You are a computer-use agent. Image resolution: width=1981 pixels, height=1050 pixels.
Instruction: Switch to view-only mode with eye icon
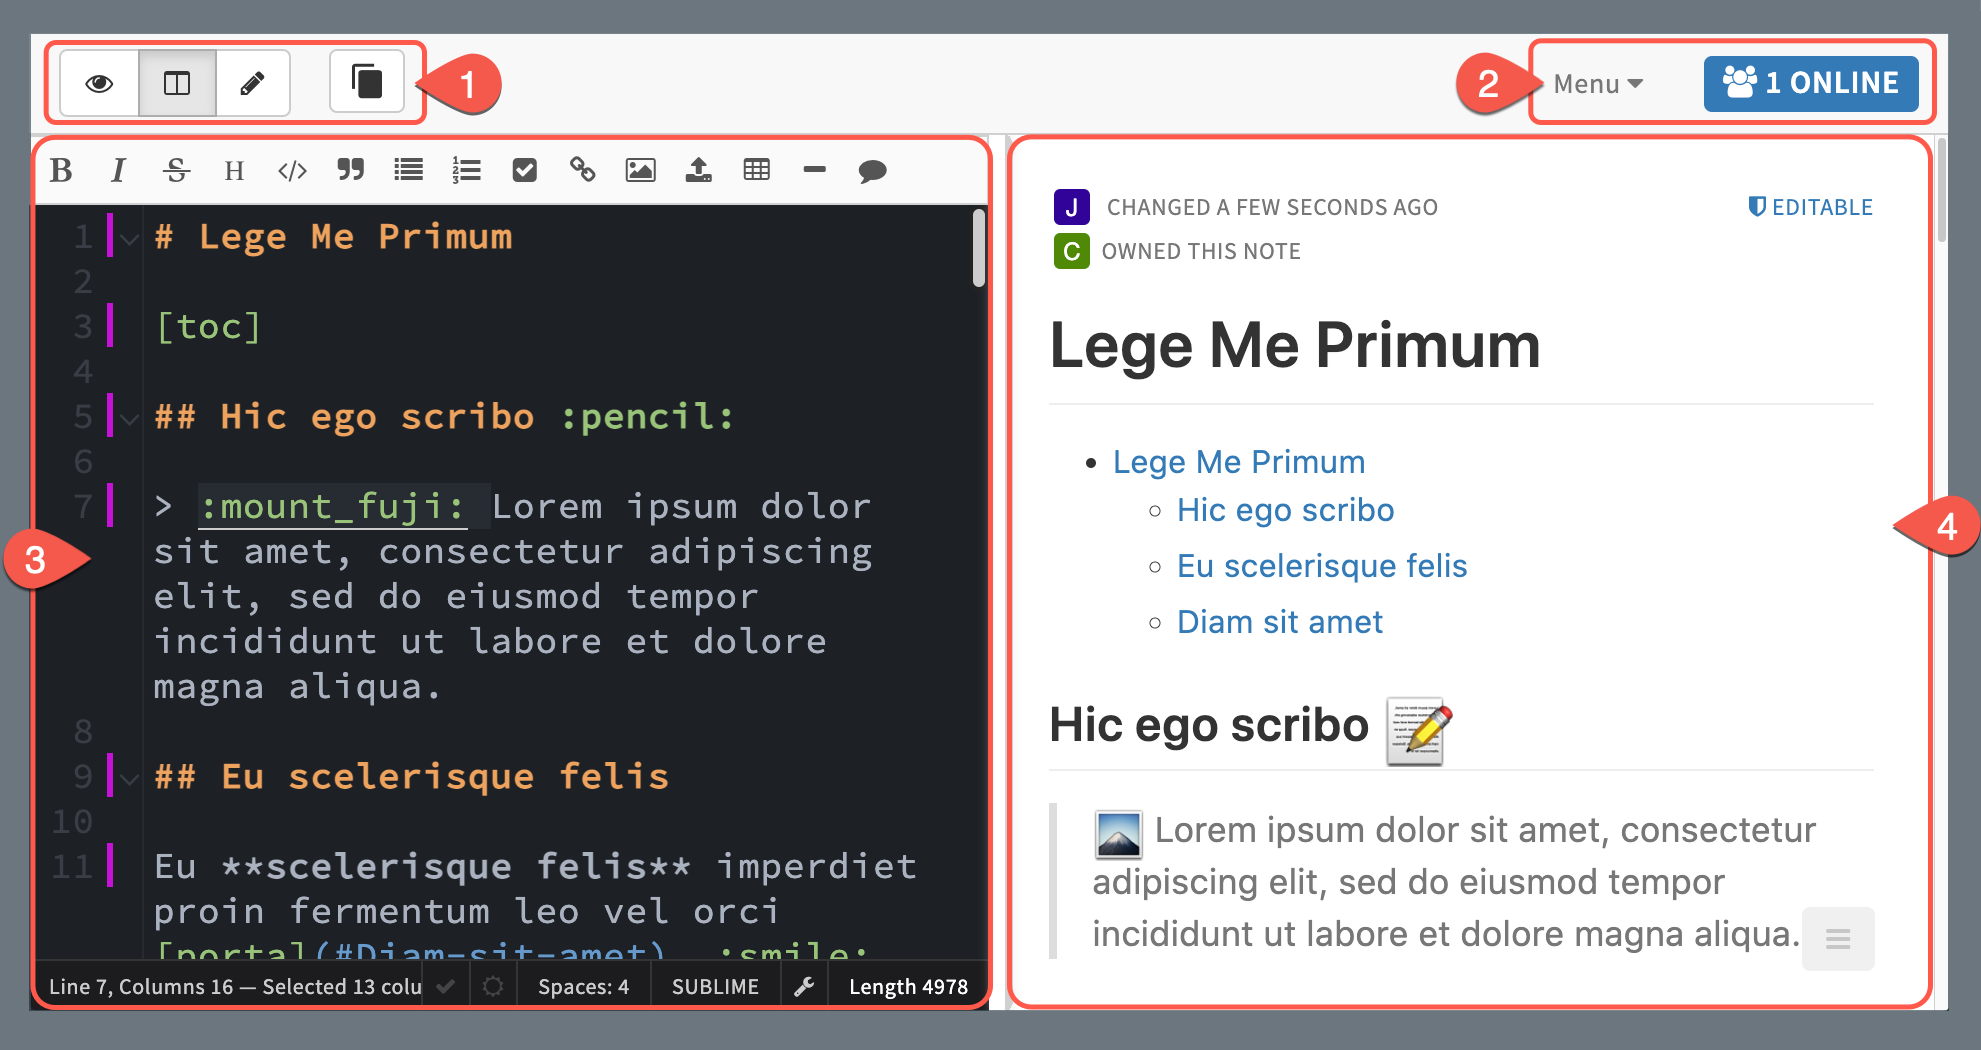tap(99, 83)
